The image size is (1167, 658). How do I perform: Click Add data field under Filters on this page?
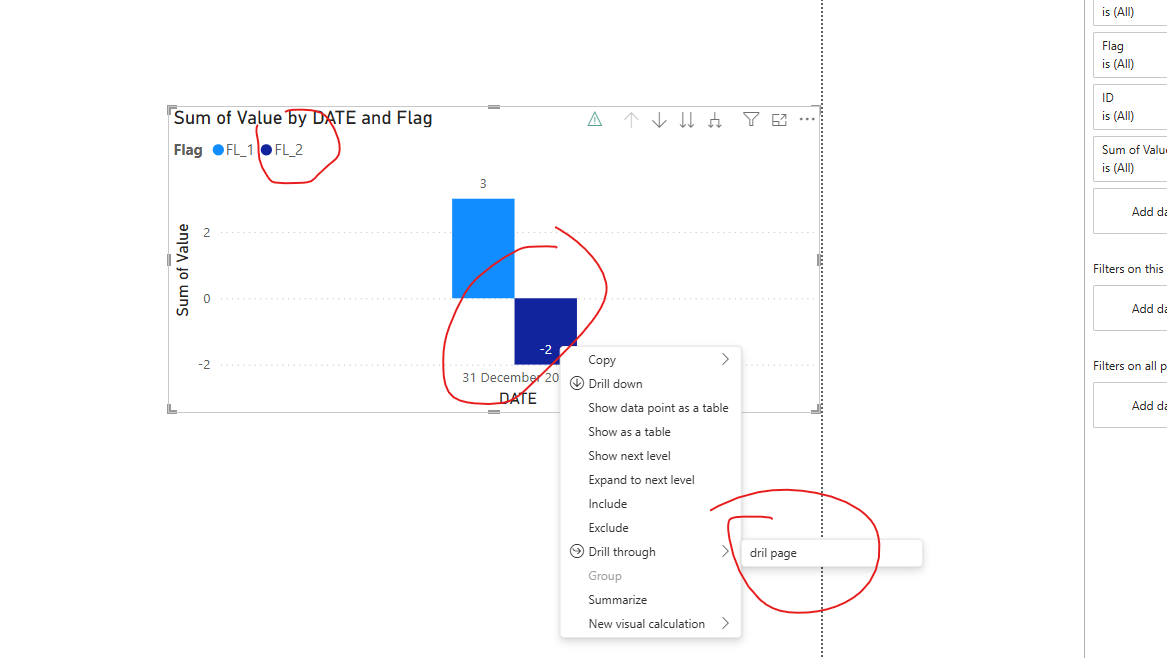coord(1130,308)
